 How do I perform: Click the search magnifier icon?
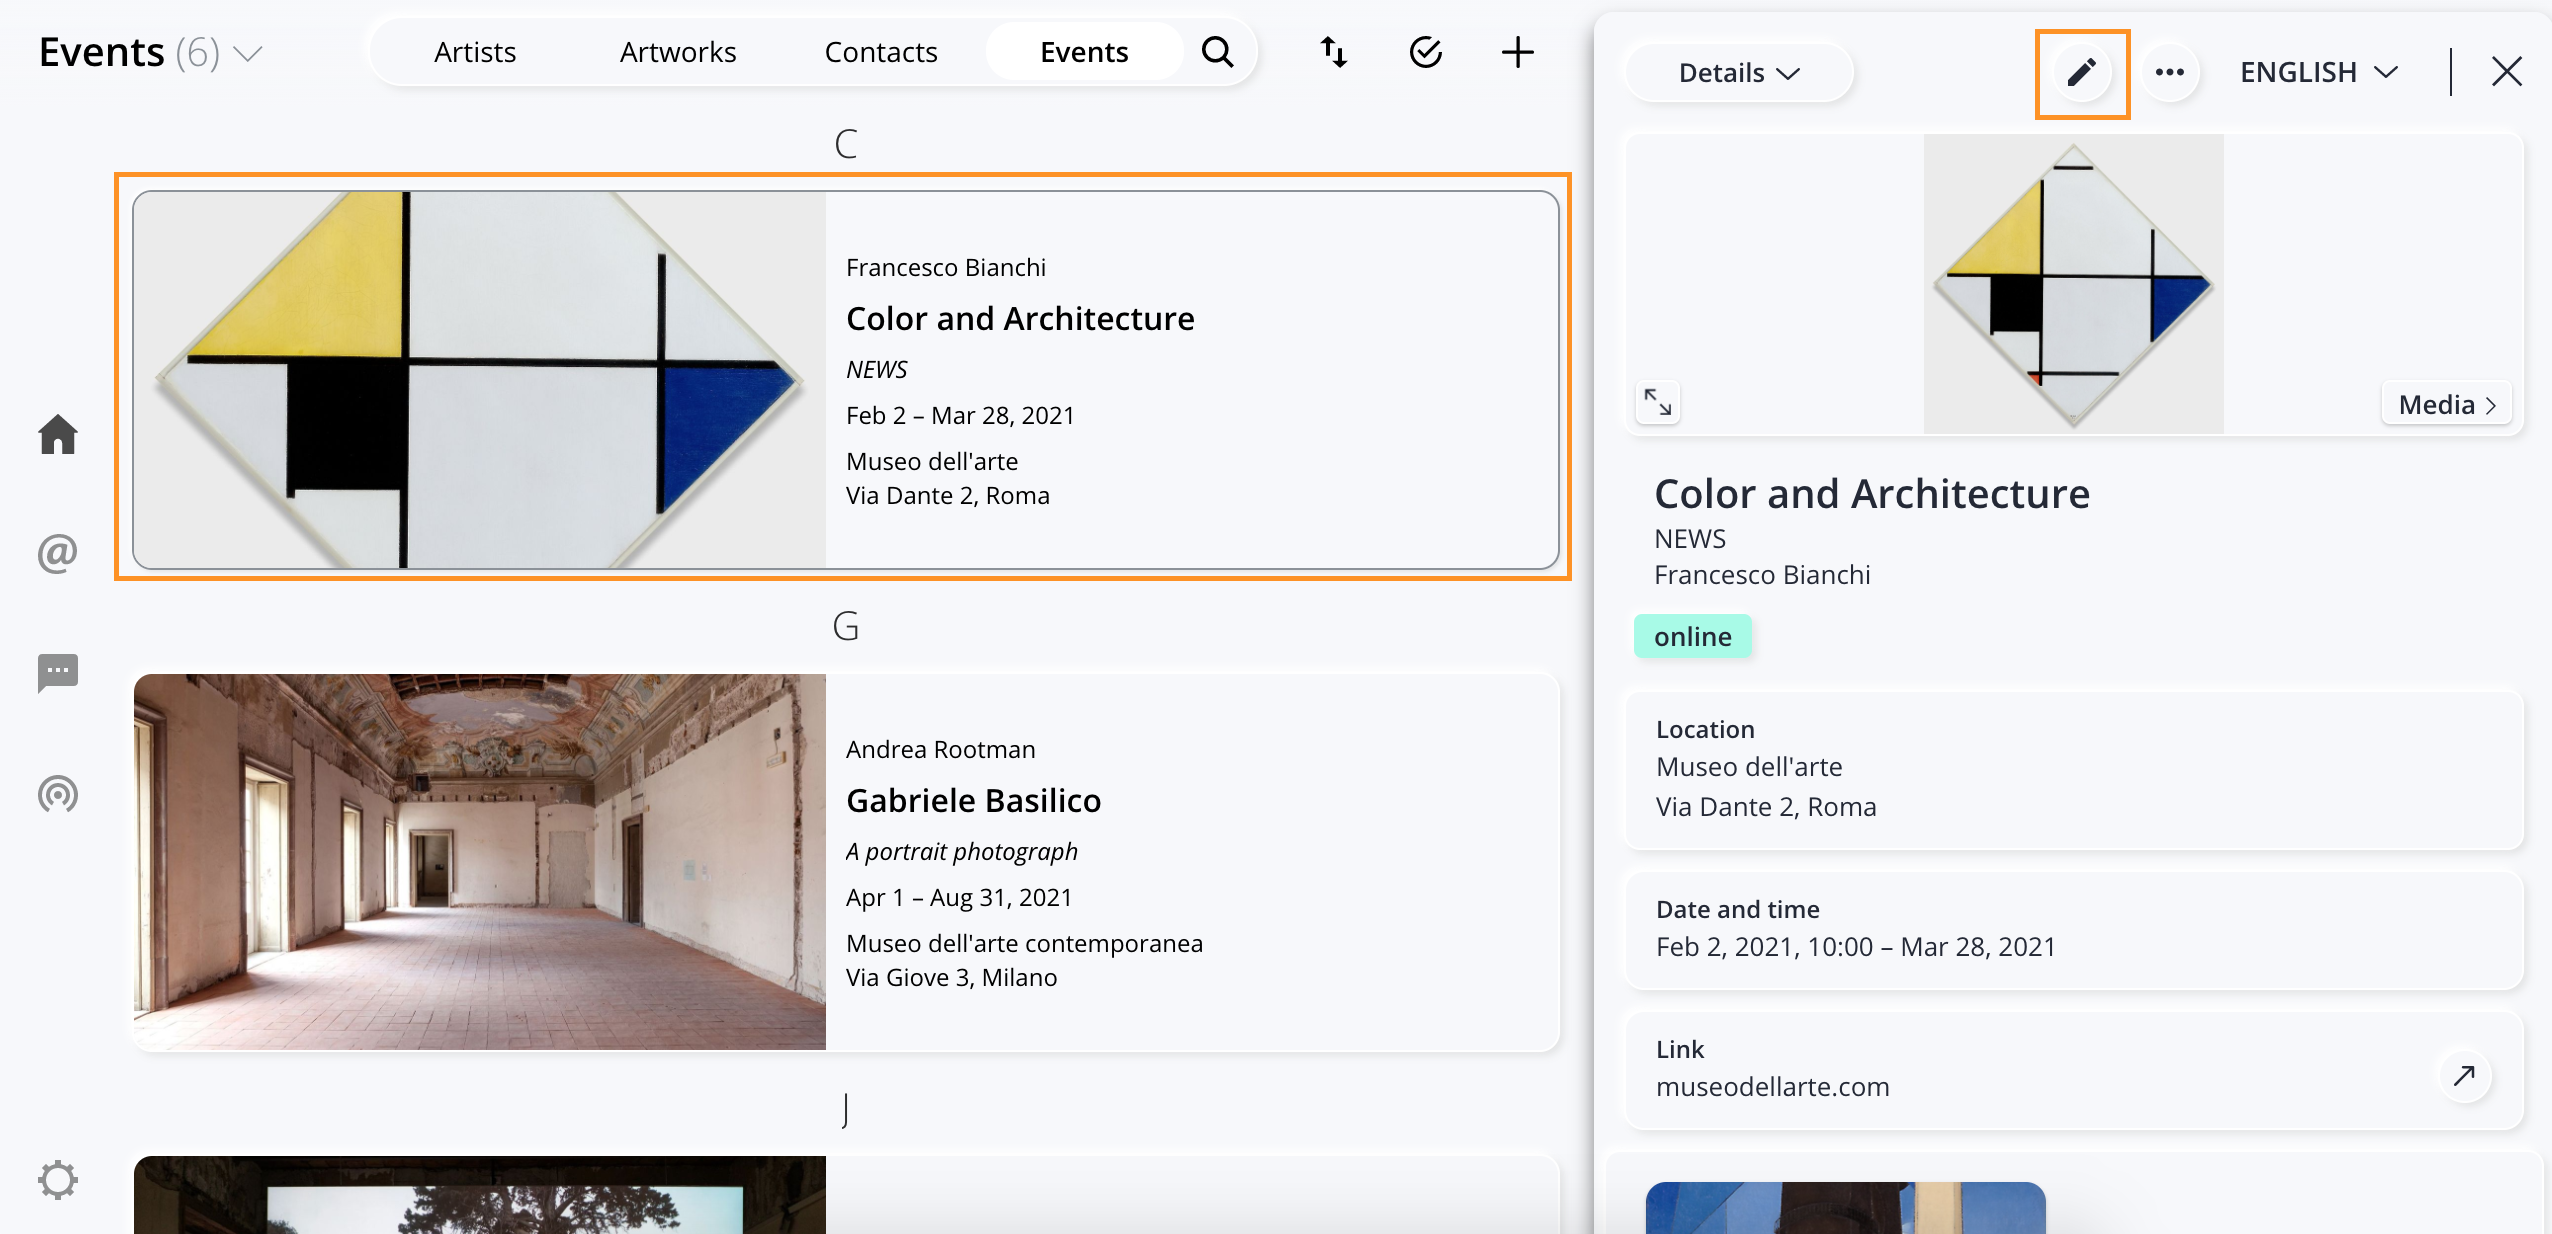(x=1217, y=51)
